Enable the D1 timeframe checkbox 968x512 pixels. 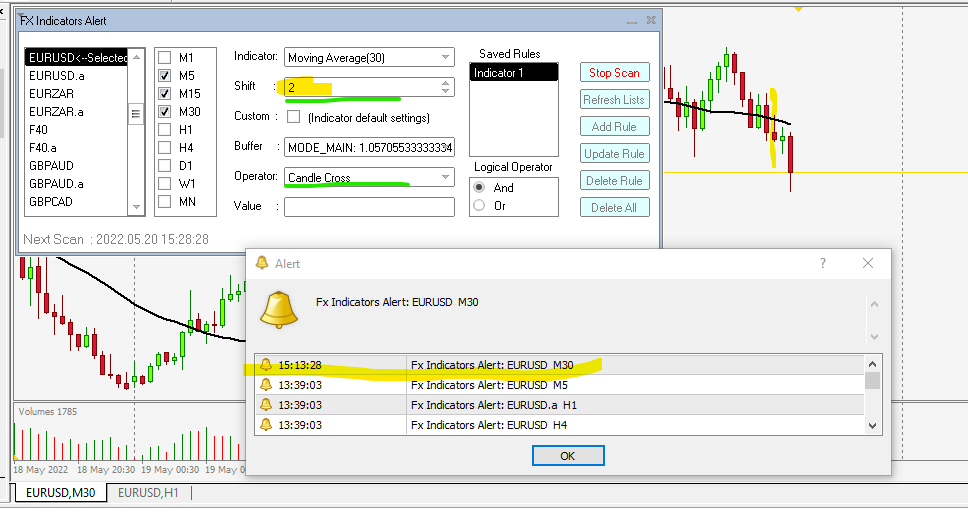[x=165, y=166]
